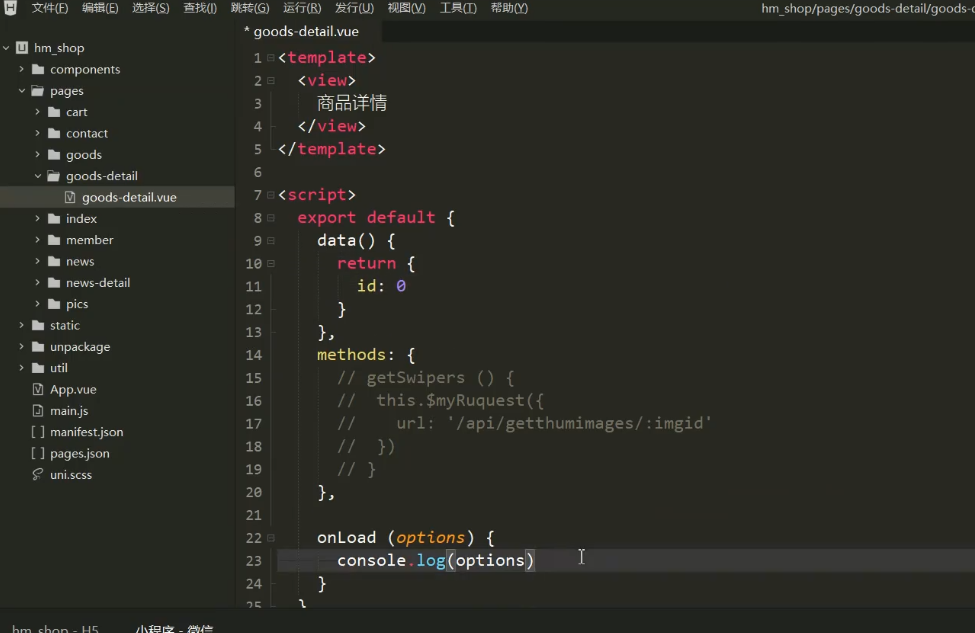Fold the return block at line 10
The image size is (975, 633).
click(271, 264)
